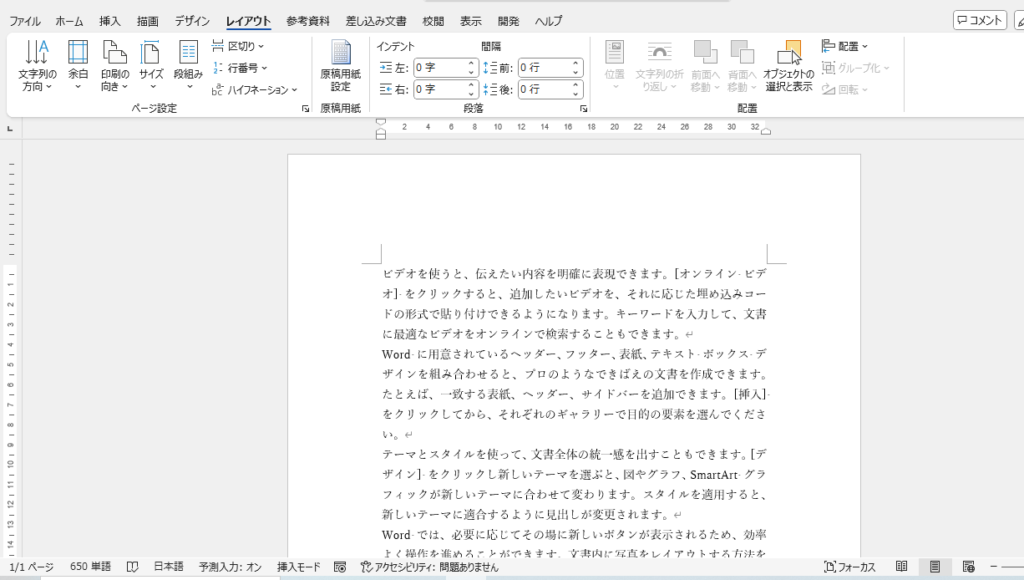Open the 段落 paragraph dialog launcher

583,109
